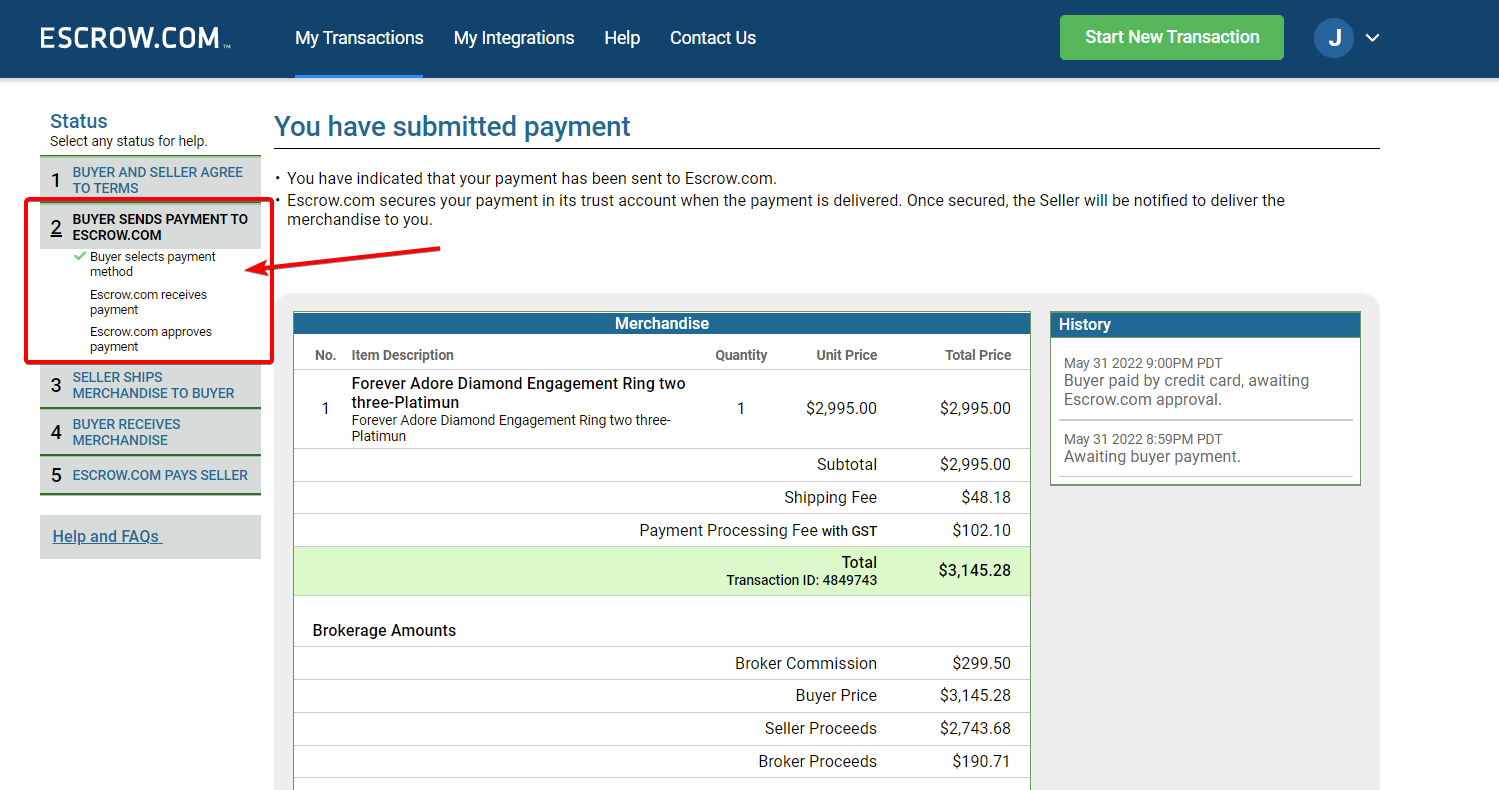Click history entry 'Buyer paid by credit card'
This screenshot has width=1499, height=790.
(x=1186, y=390)
